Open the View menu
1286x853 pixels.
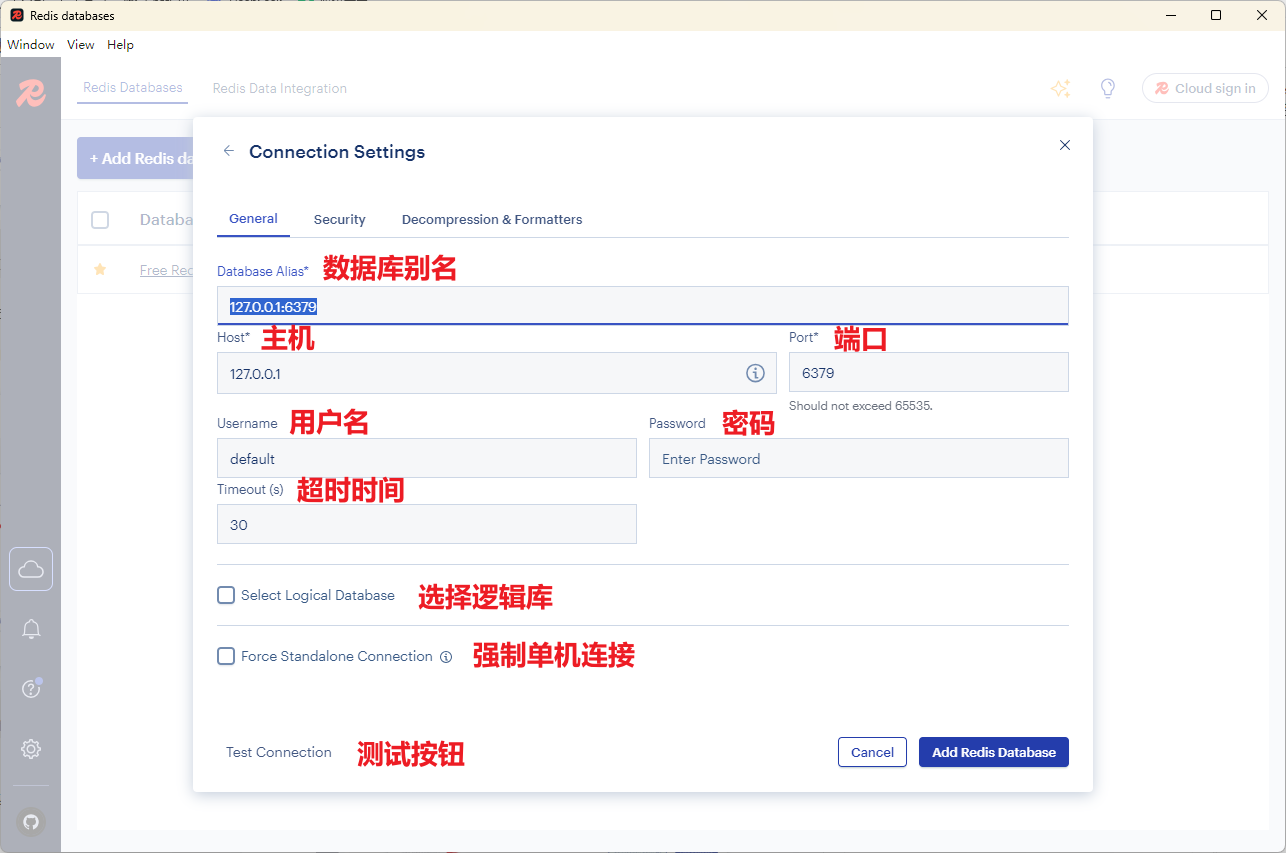(81, 45)
